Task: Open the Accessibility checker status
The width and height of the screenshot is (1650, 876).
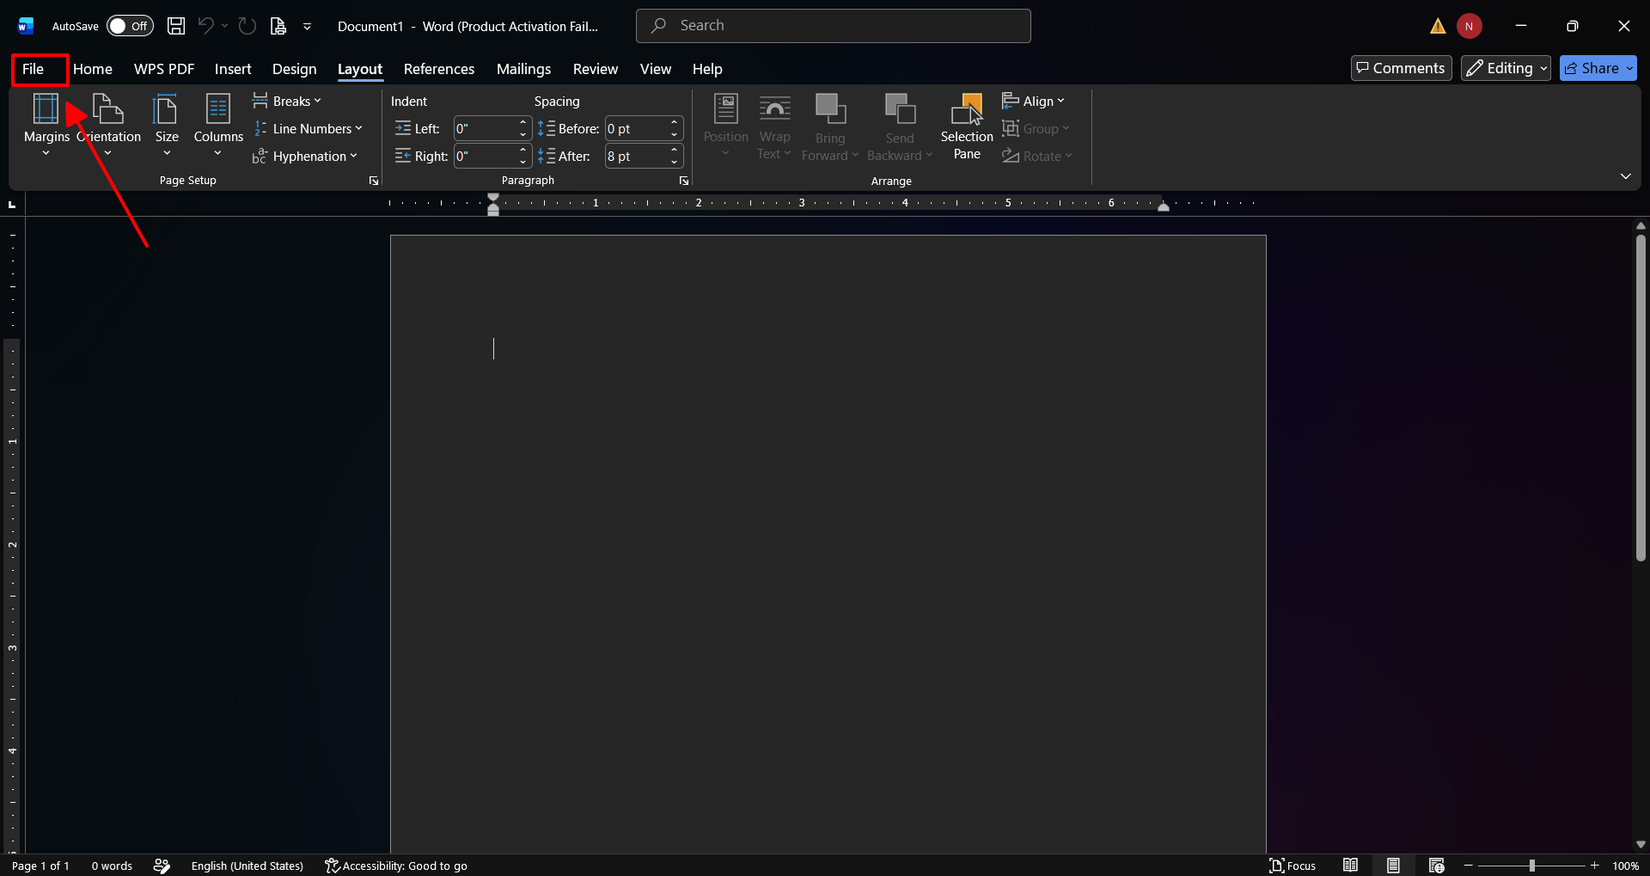Action: point(396,865)
